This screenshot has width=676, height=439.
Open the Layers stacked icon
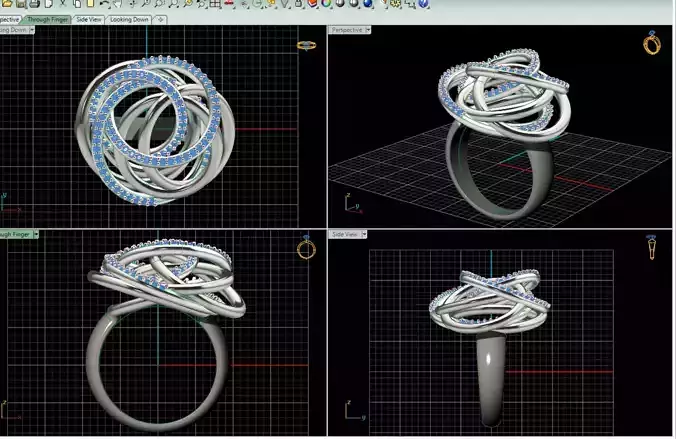tap(312, 4)
